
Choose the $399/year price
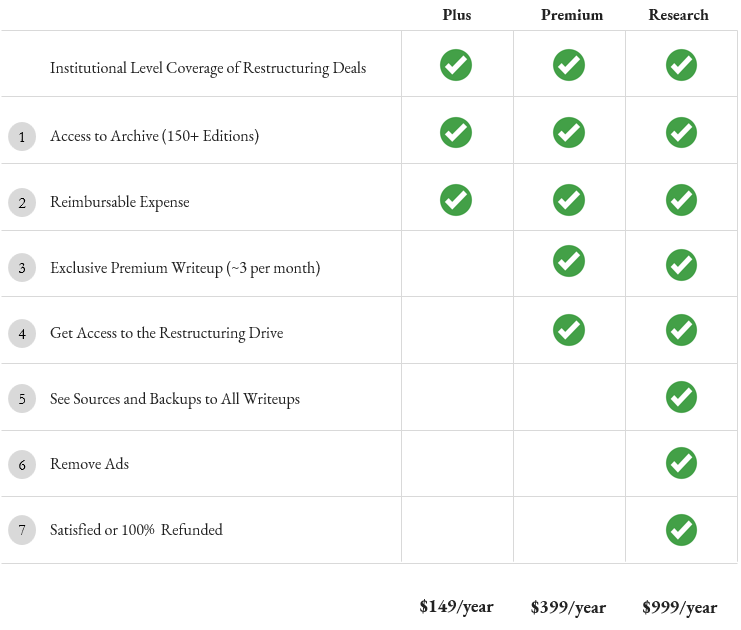pos(568,607)
